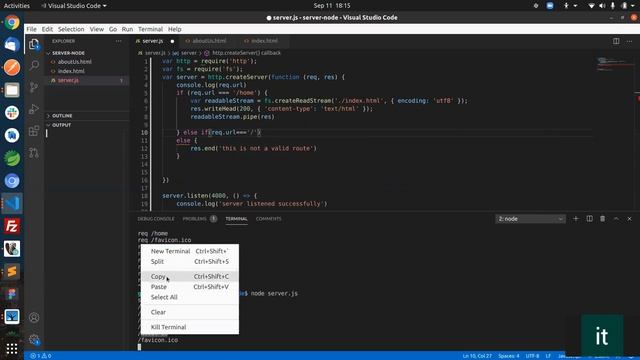Switch to the Comments panel tab
Viewport: 640px width, 360px height.
(x=268, y=219)
